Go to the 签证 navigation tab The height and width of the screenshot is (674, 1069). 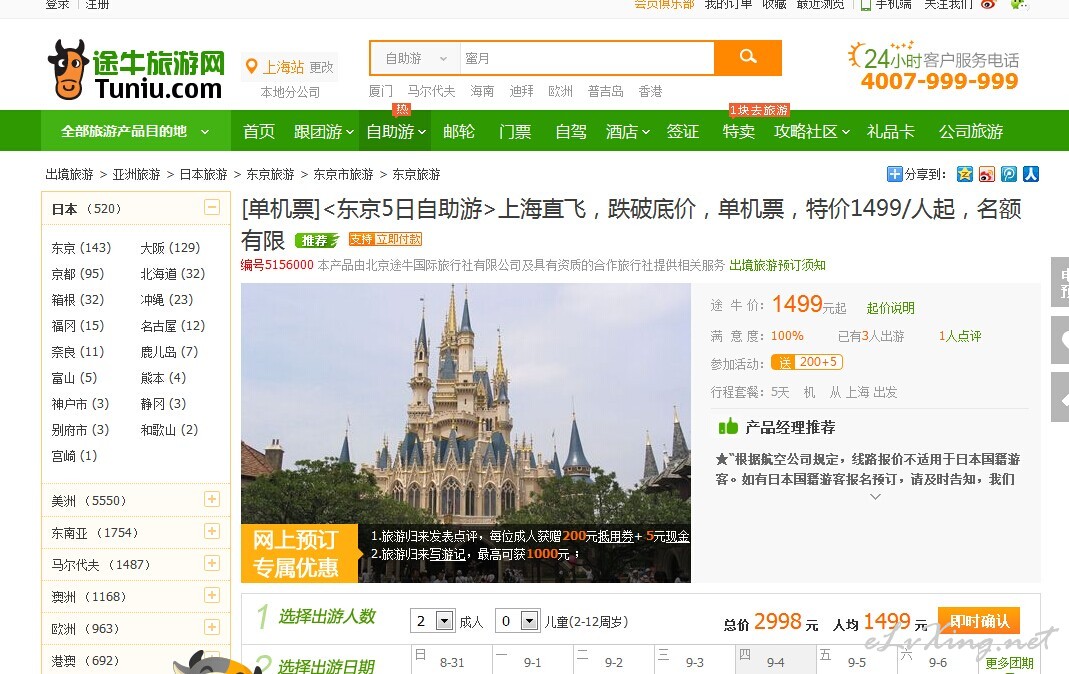[x=683, y=132]
